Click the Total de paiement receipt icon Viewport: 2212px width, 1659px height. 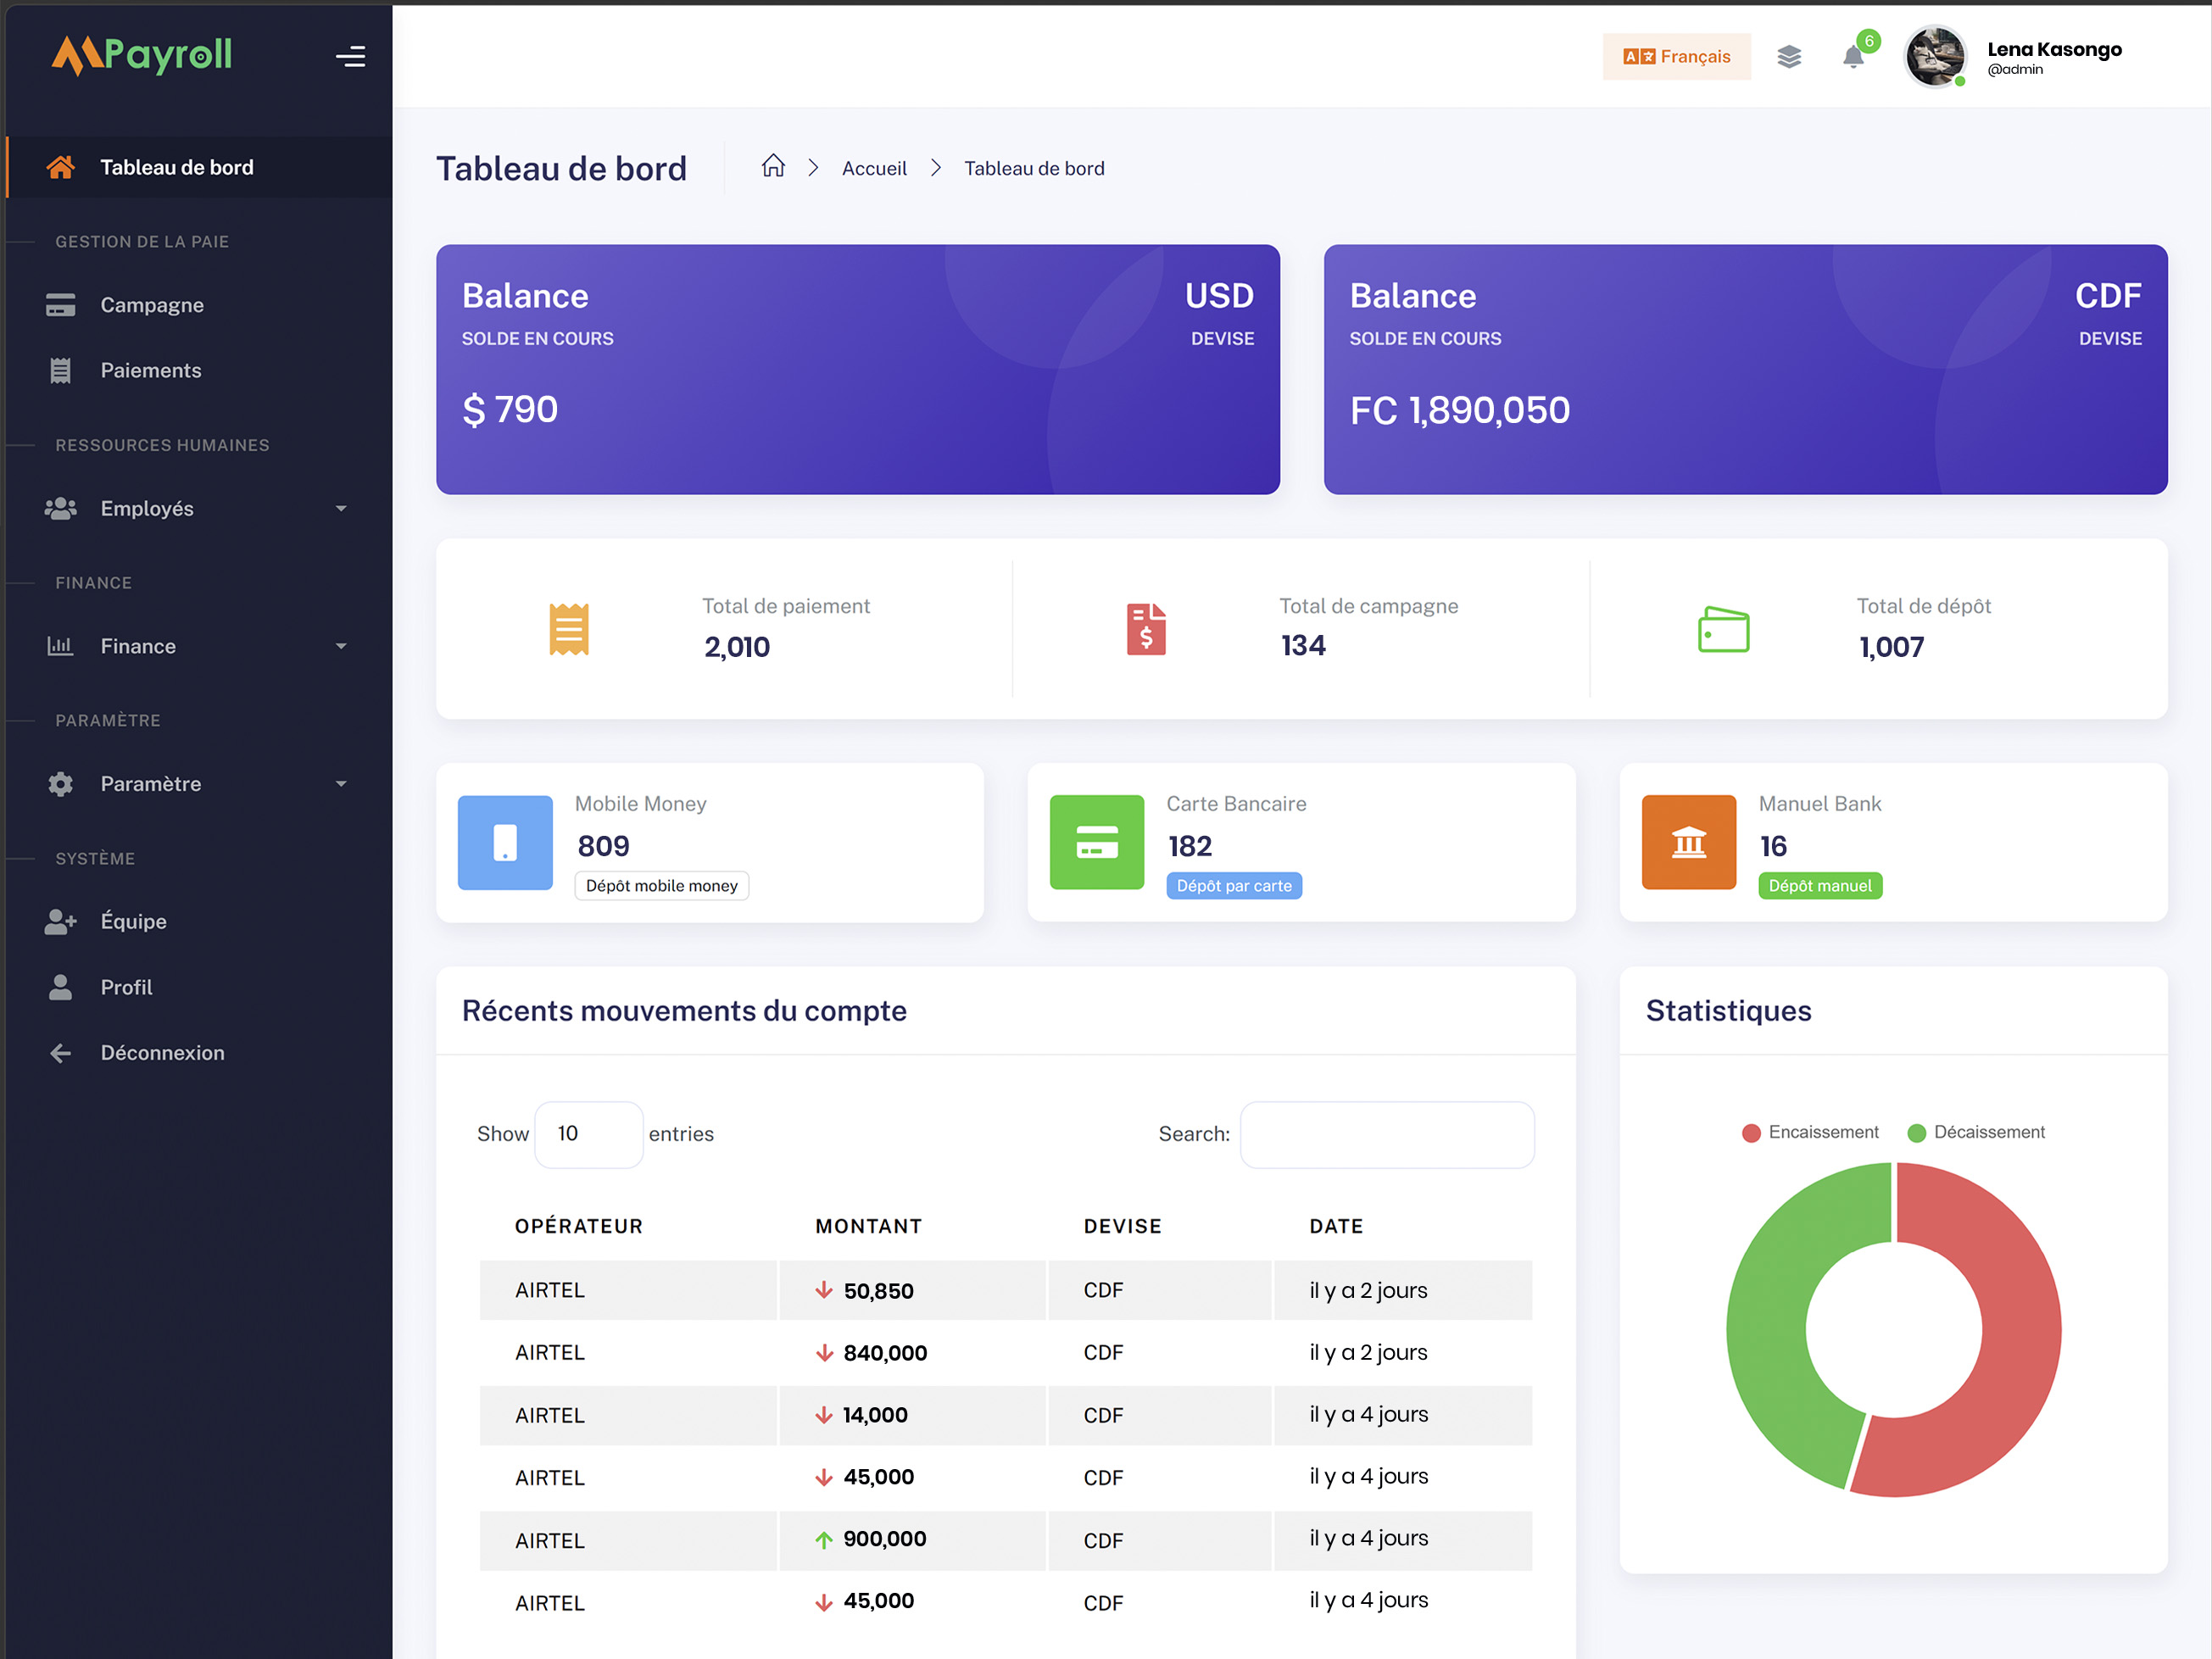coord(569,629)
